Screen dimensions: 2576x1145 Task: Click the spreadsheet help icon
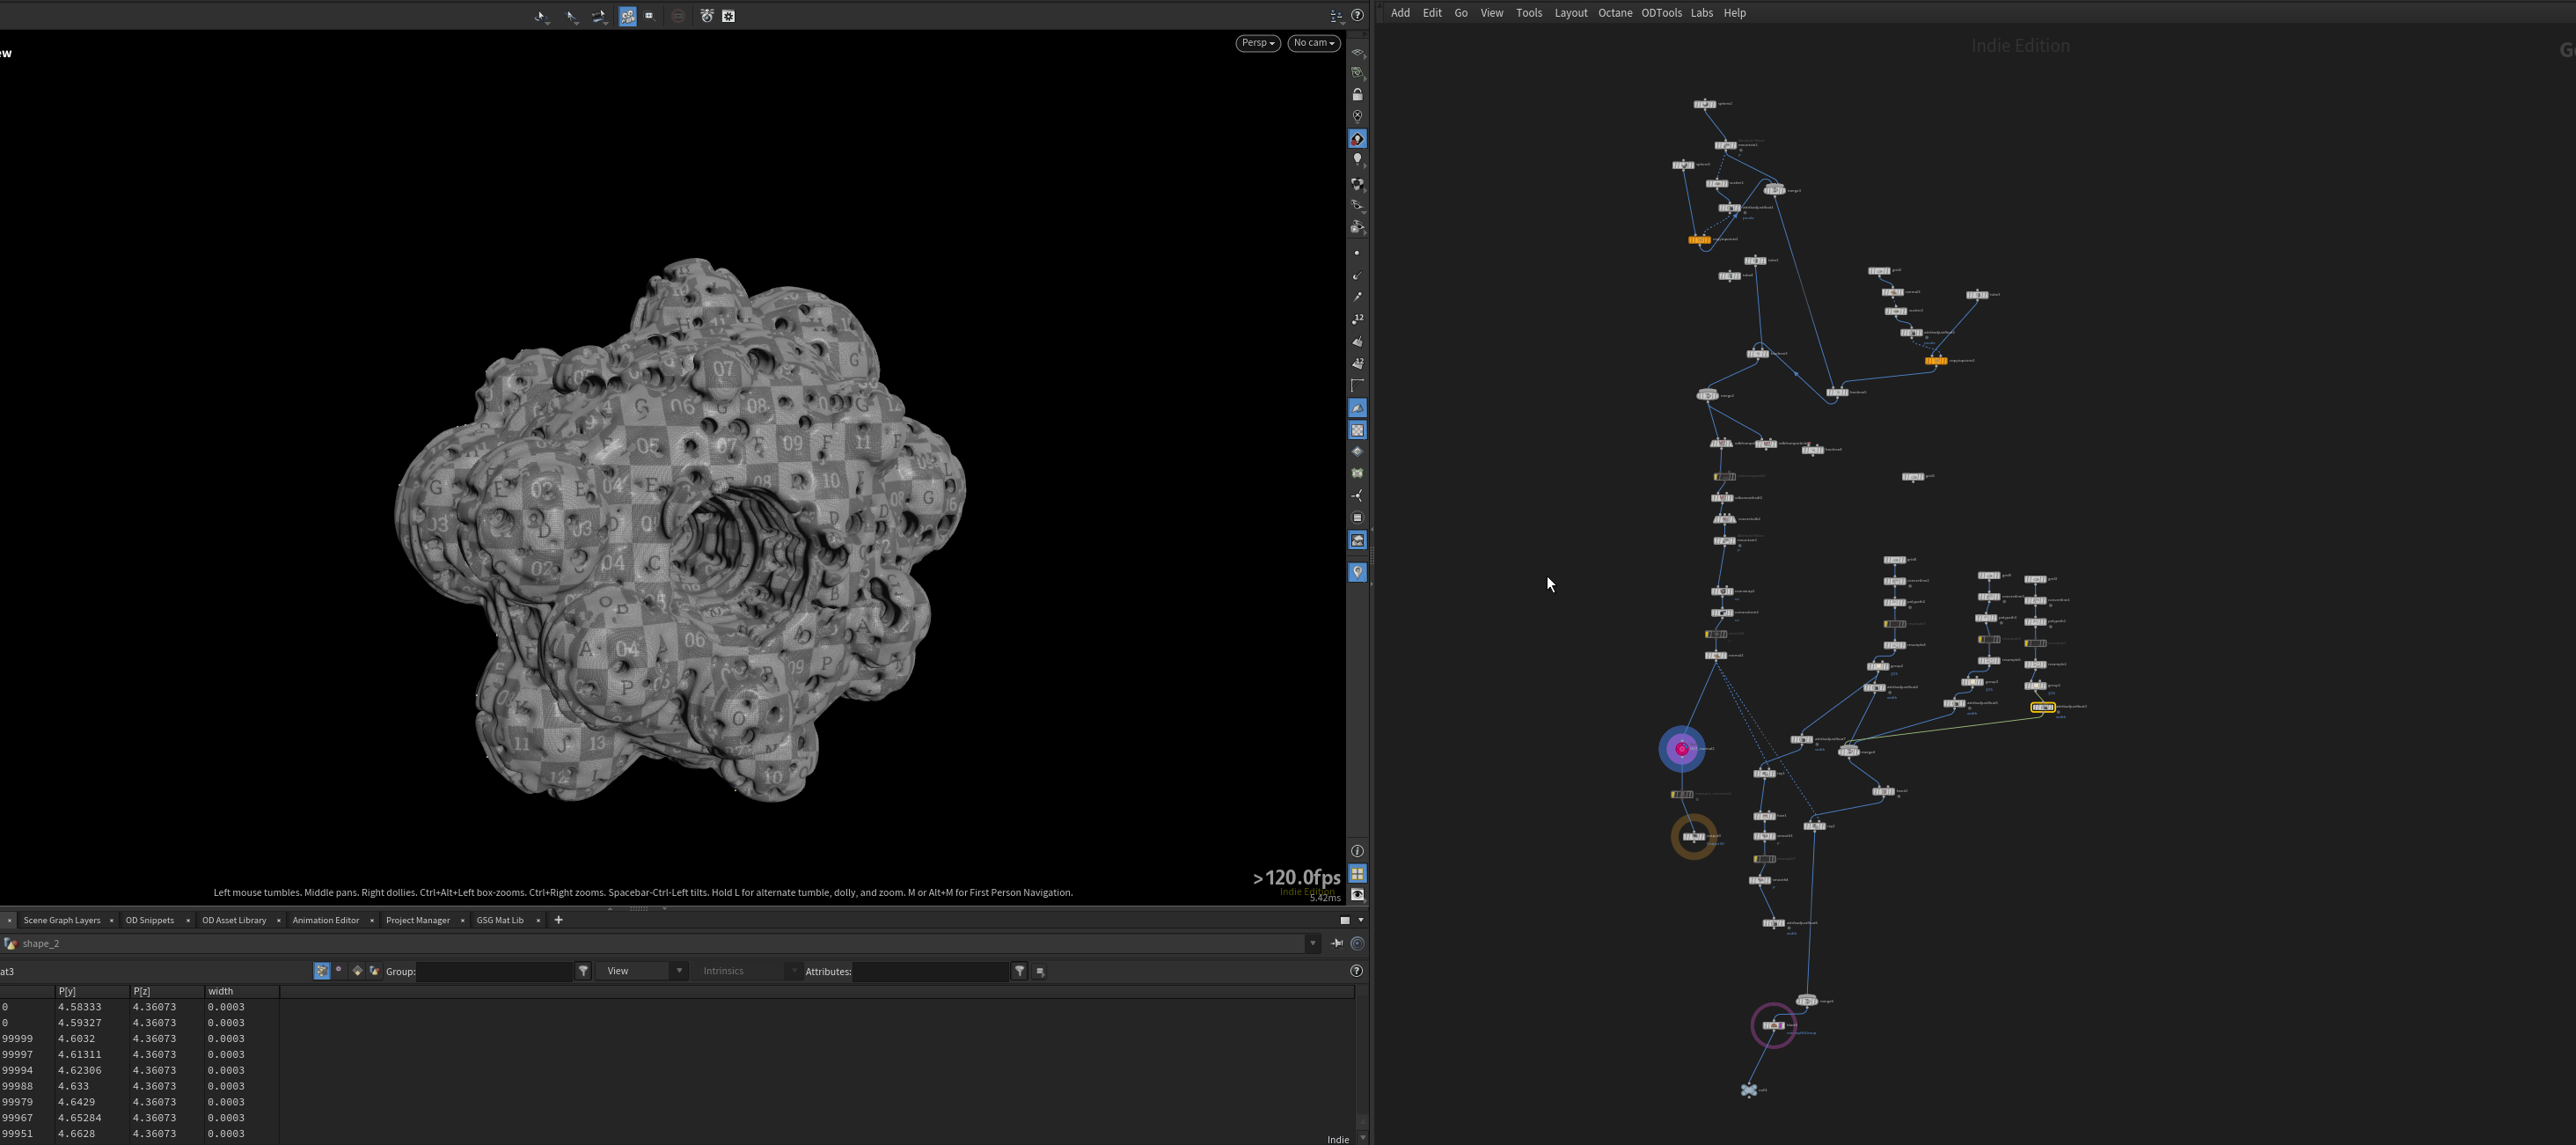pyautogui.click(x=1357, y=971)
